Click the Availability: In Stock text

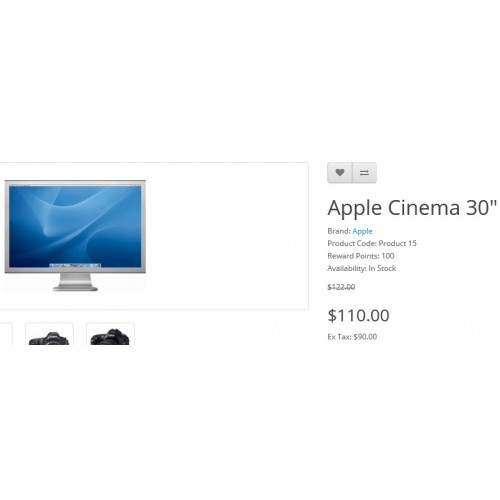[362, 268]
